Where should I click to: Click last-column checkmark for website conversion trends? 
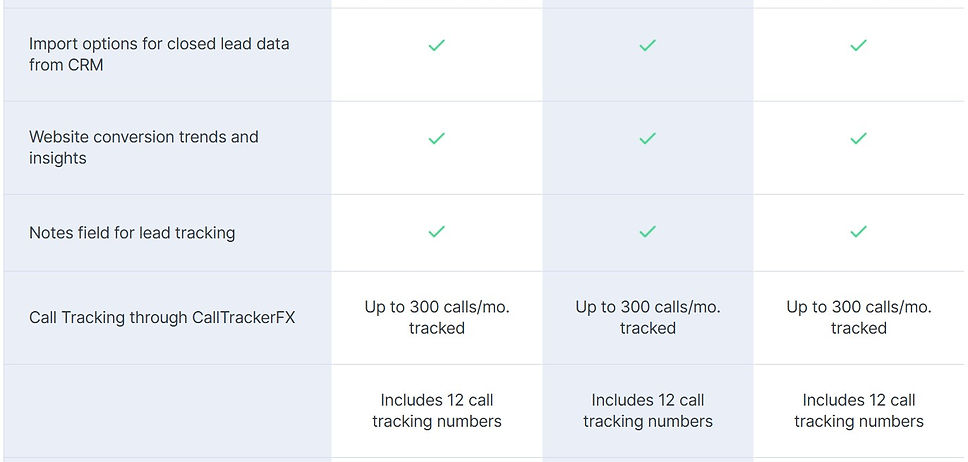click(858, 139)
